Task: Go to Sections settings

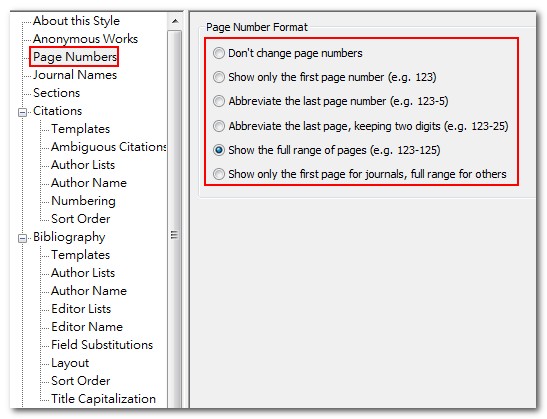Action: (57, 93)
